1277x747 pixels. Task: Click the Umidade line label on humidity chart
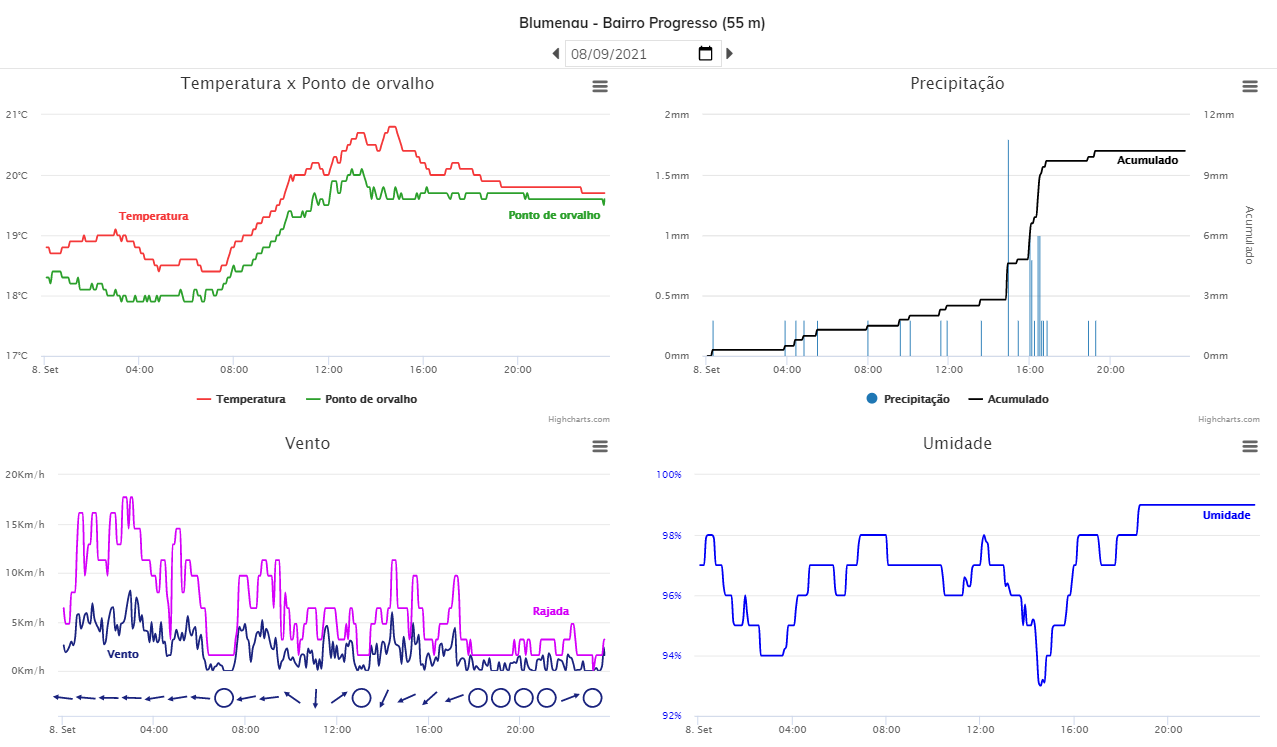coord(1226,515)
